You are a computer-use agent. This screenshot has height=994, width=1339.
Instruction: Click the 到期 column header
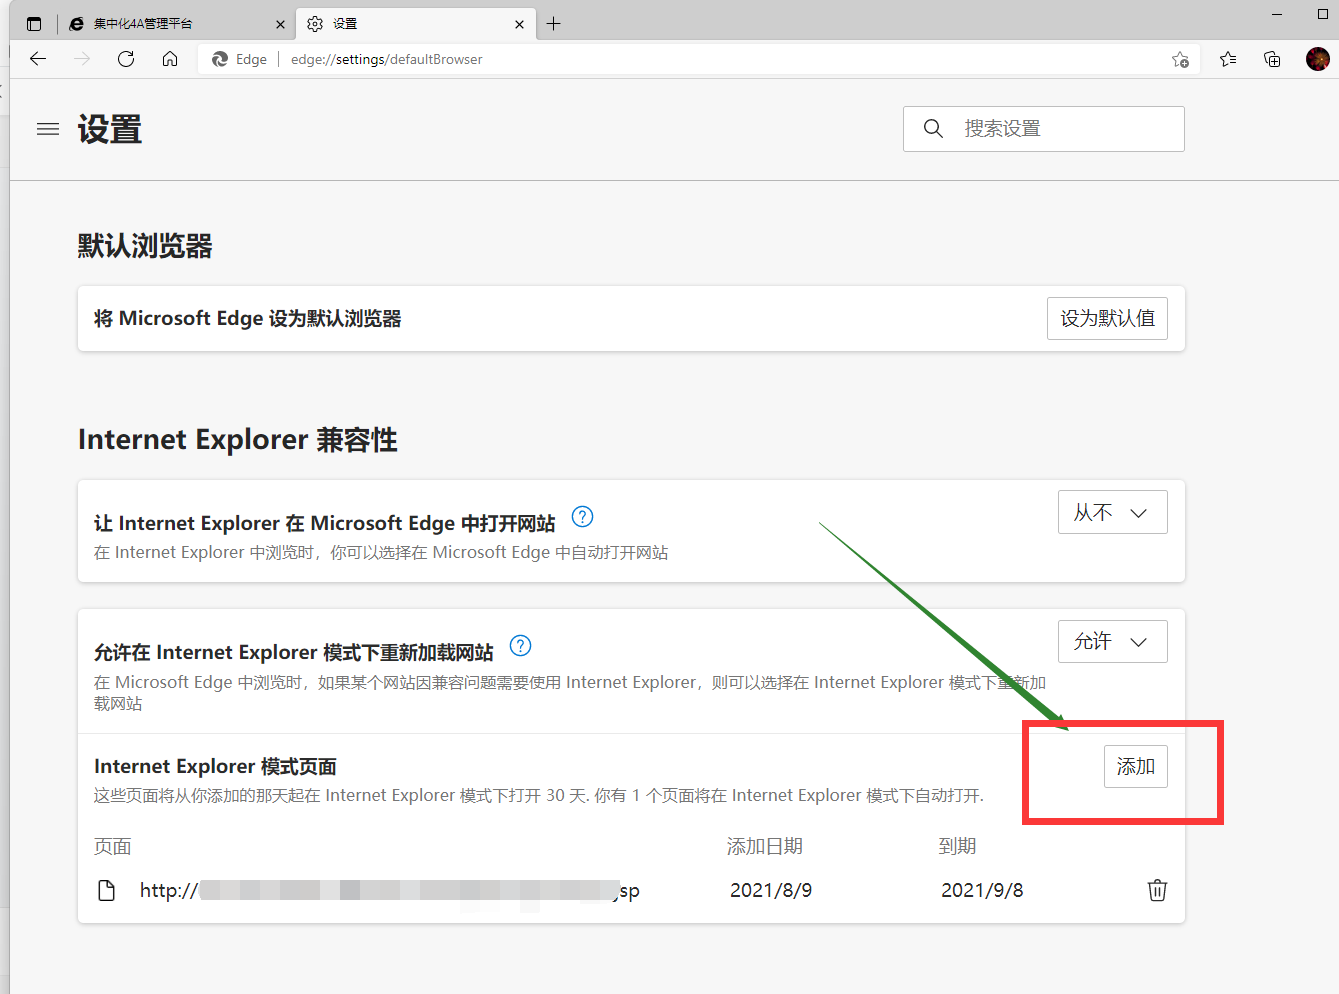(957, 846)
